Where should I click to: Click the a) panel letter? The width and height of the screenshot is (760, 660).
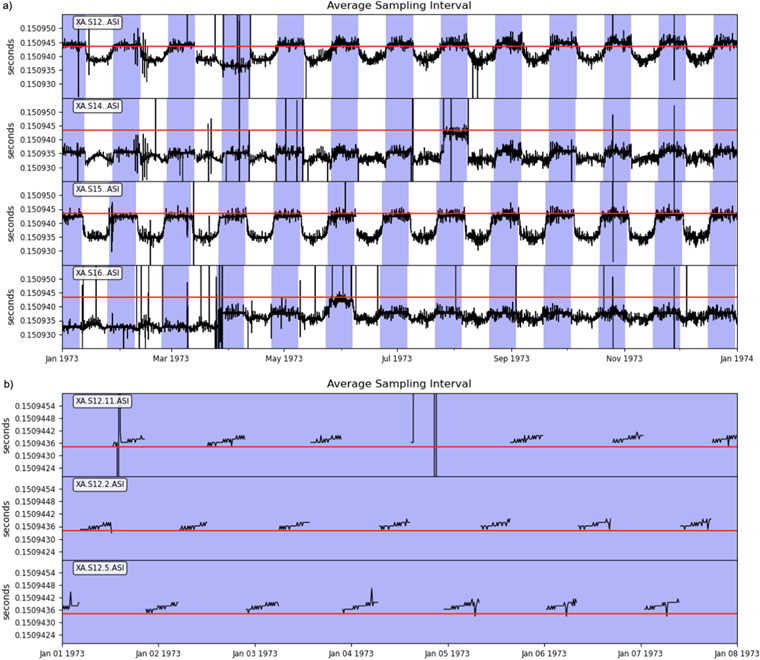coord(9,6)
